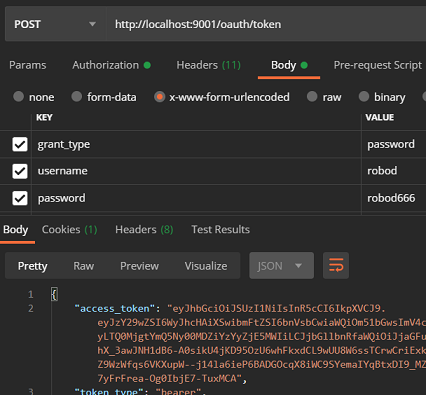
Task: Open the request Headers (11) tab
Action: (x=209, y=65)
